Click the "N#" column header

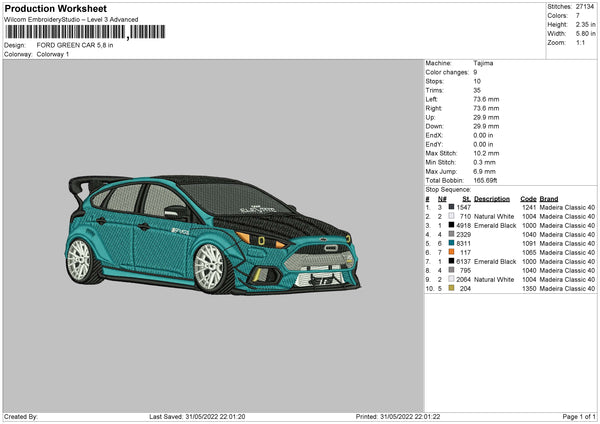tap(442, 199)
